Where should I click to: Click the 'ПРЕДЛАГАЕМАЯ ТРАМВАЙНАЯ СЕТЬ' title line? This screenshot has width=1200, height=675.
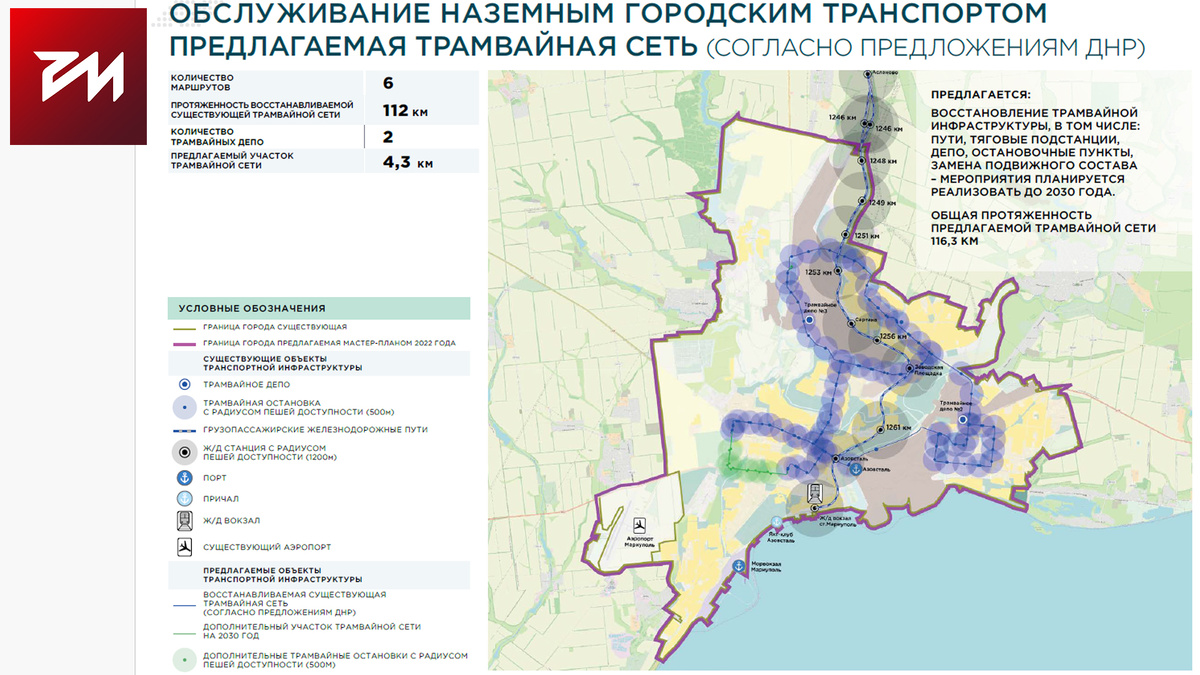click(x=434, y=45)
